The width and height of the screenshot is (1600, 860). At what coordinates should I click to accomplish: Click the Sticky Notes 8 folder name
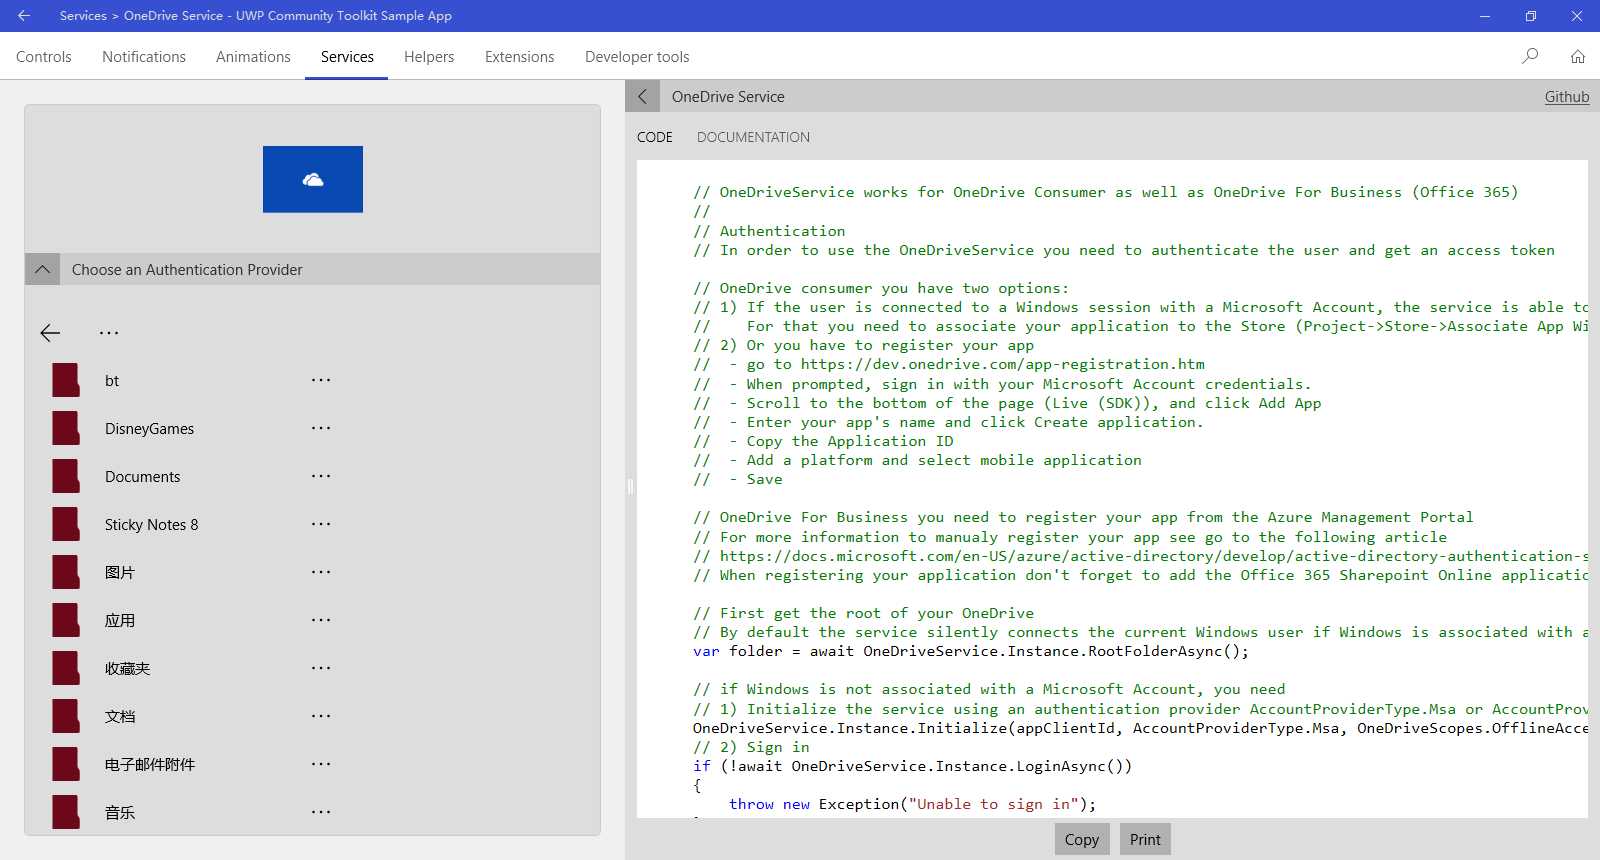coord(151,524)
